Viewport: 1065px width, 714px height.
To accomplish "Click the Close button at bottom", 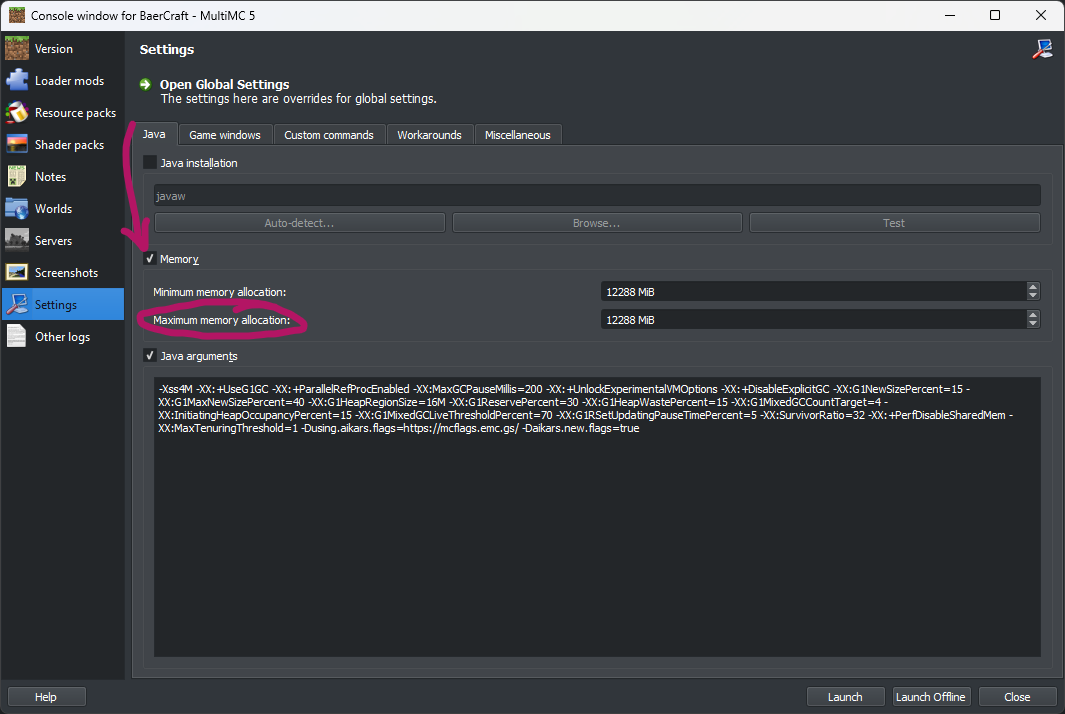I will click(x=1017, y=696).
